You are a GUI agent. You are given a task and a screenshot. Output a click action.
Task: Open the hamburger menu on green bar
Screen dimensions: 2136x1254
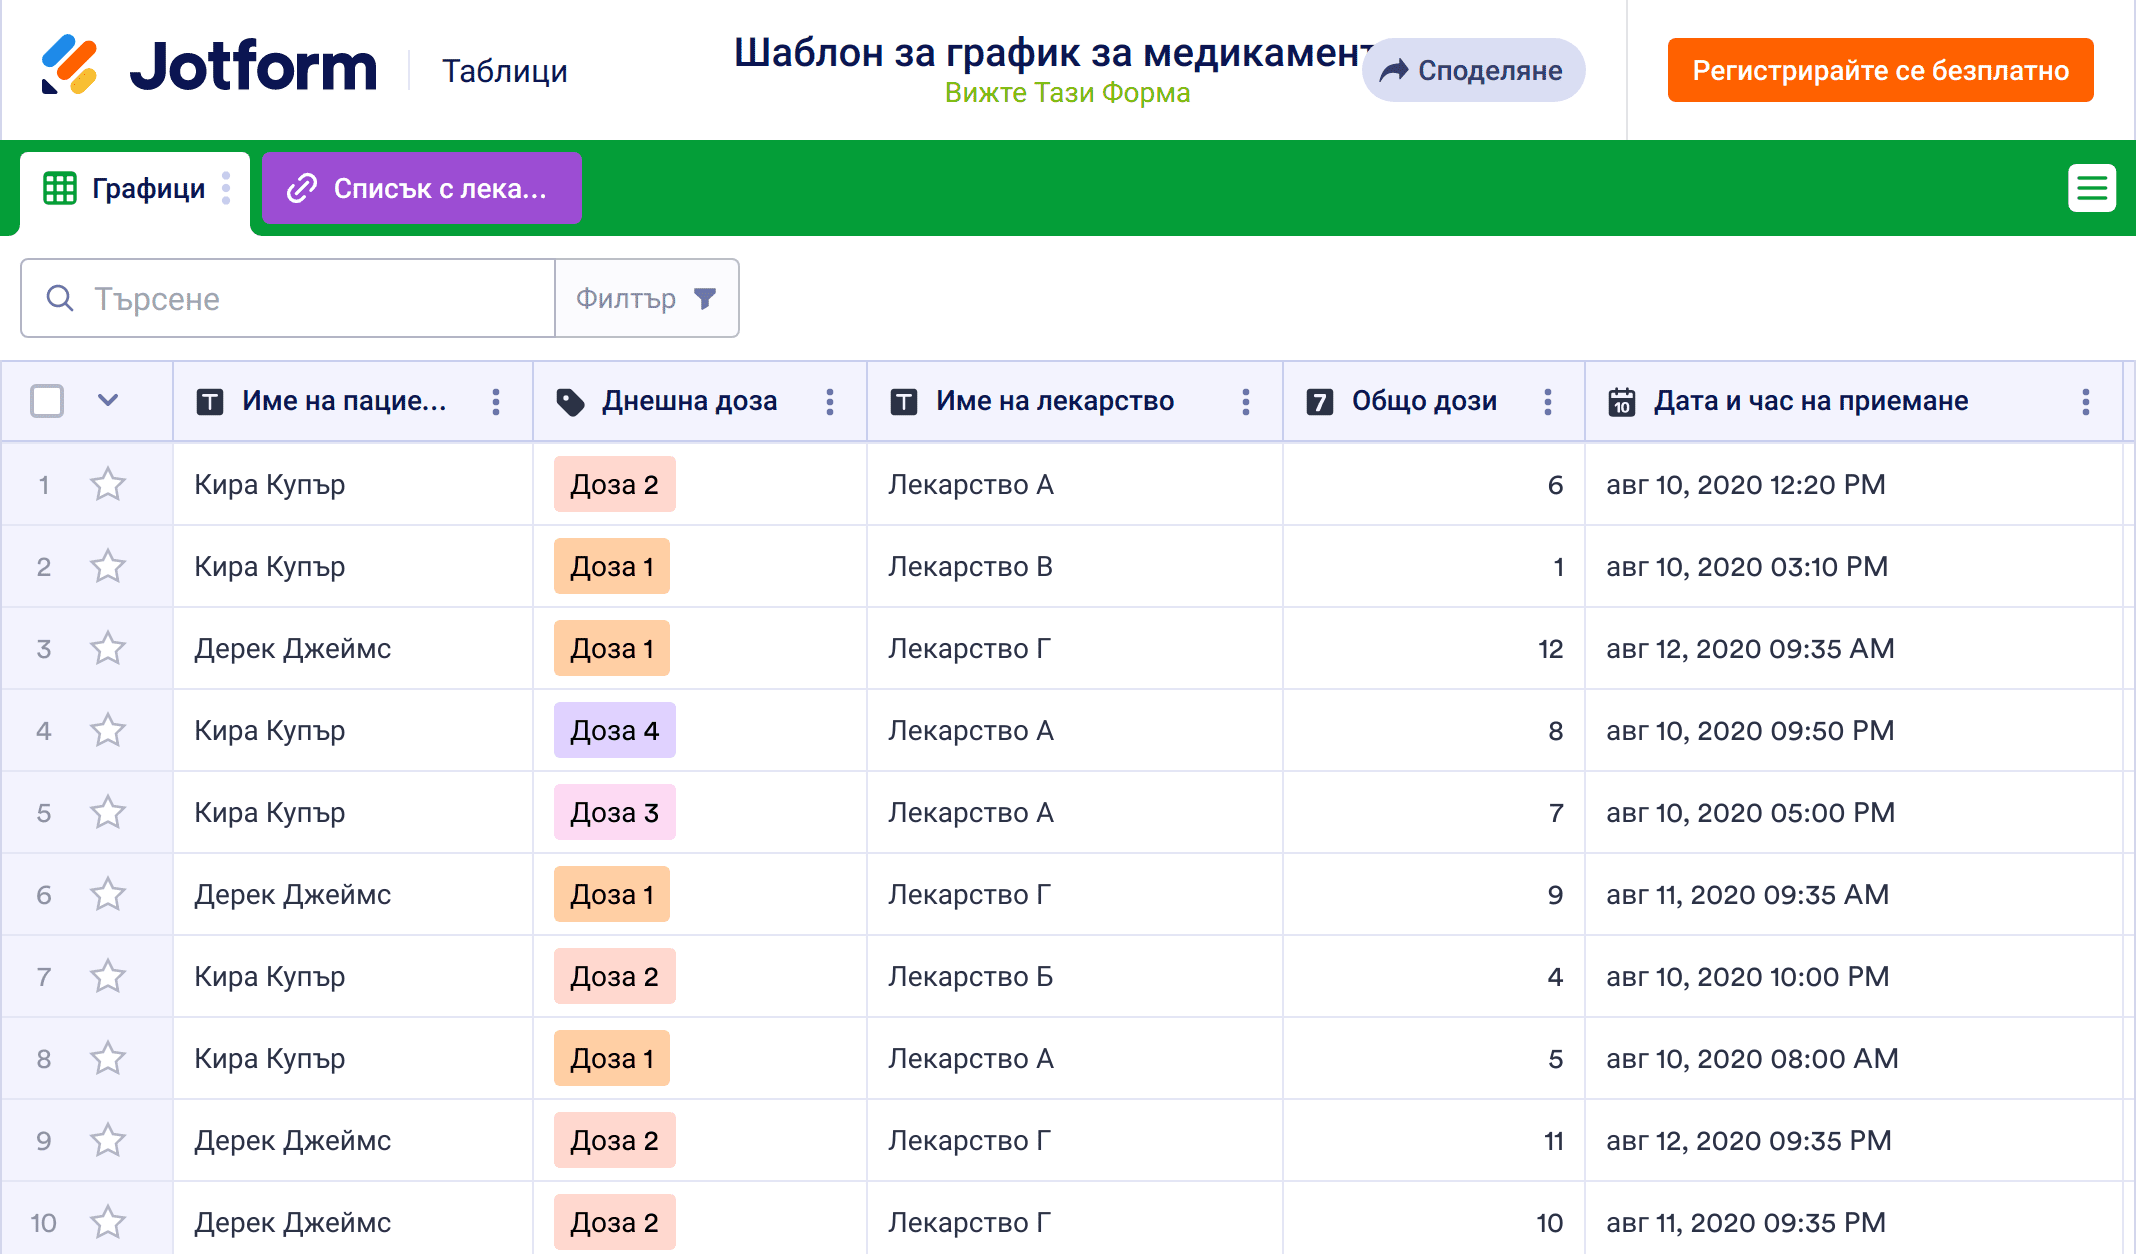[x=2091, y=188]
